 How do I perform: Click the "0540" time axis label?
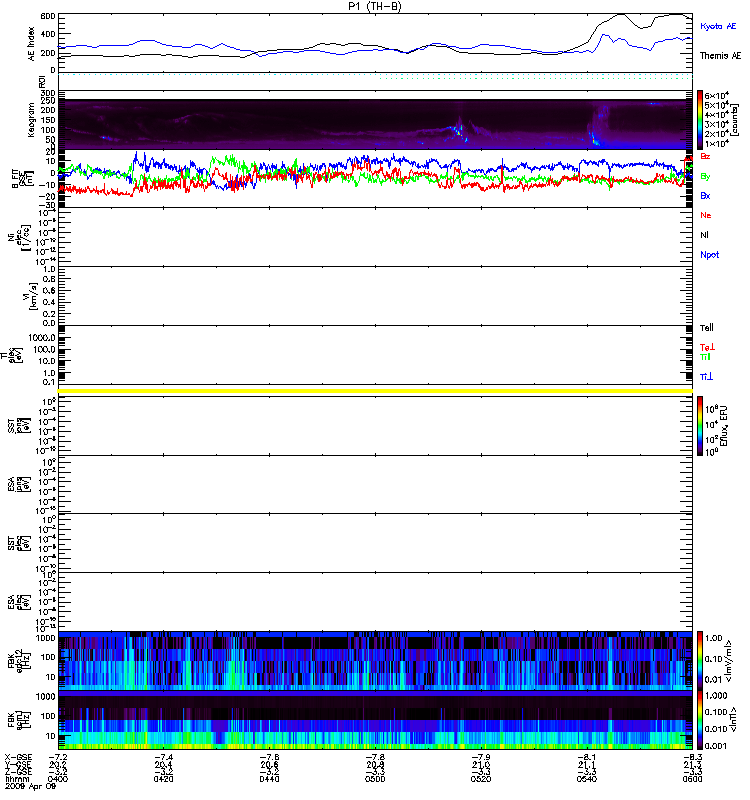pos(587,779)
